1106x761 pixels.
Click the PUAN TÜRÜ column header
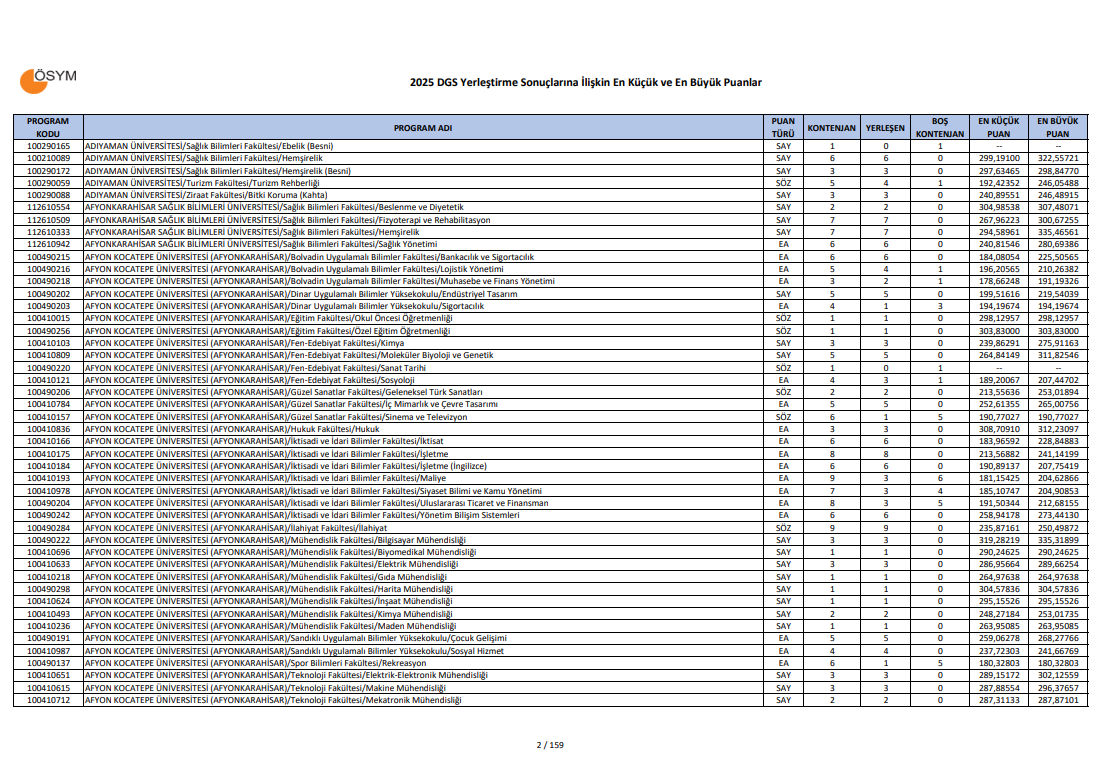point(783,127)
